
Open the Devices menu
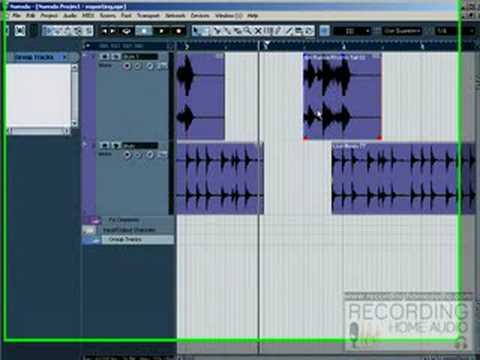tap(200, 16)
